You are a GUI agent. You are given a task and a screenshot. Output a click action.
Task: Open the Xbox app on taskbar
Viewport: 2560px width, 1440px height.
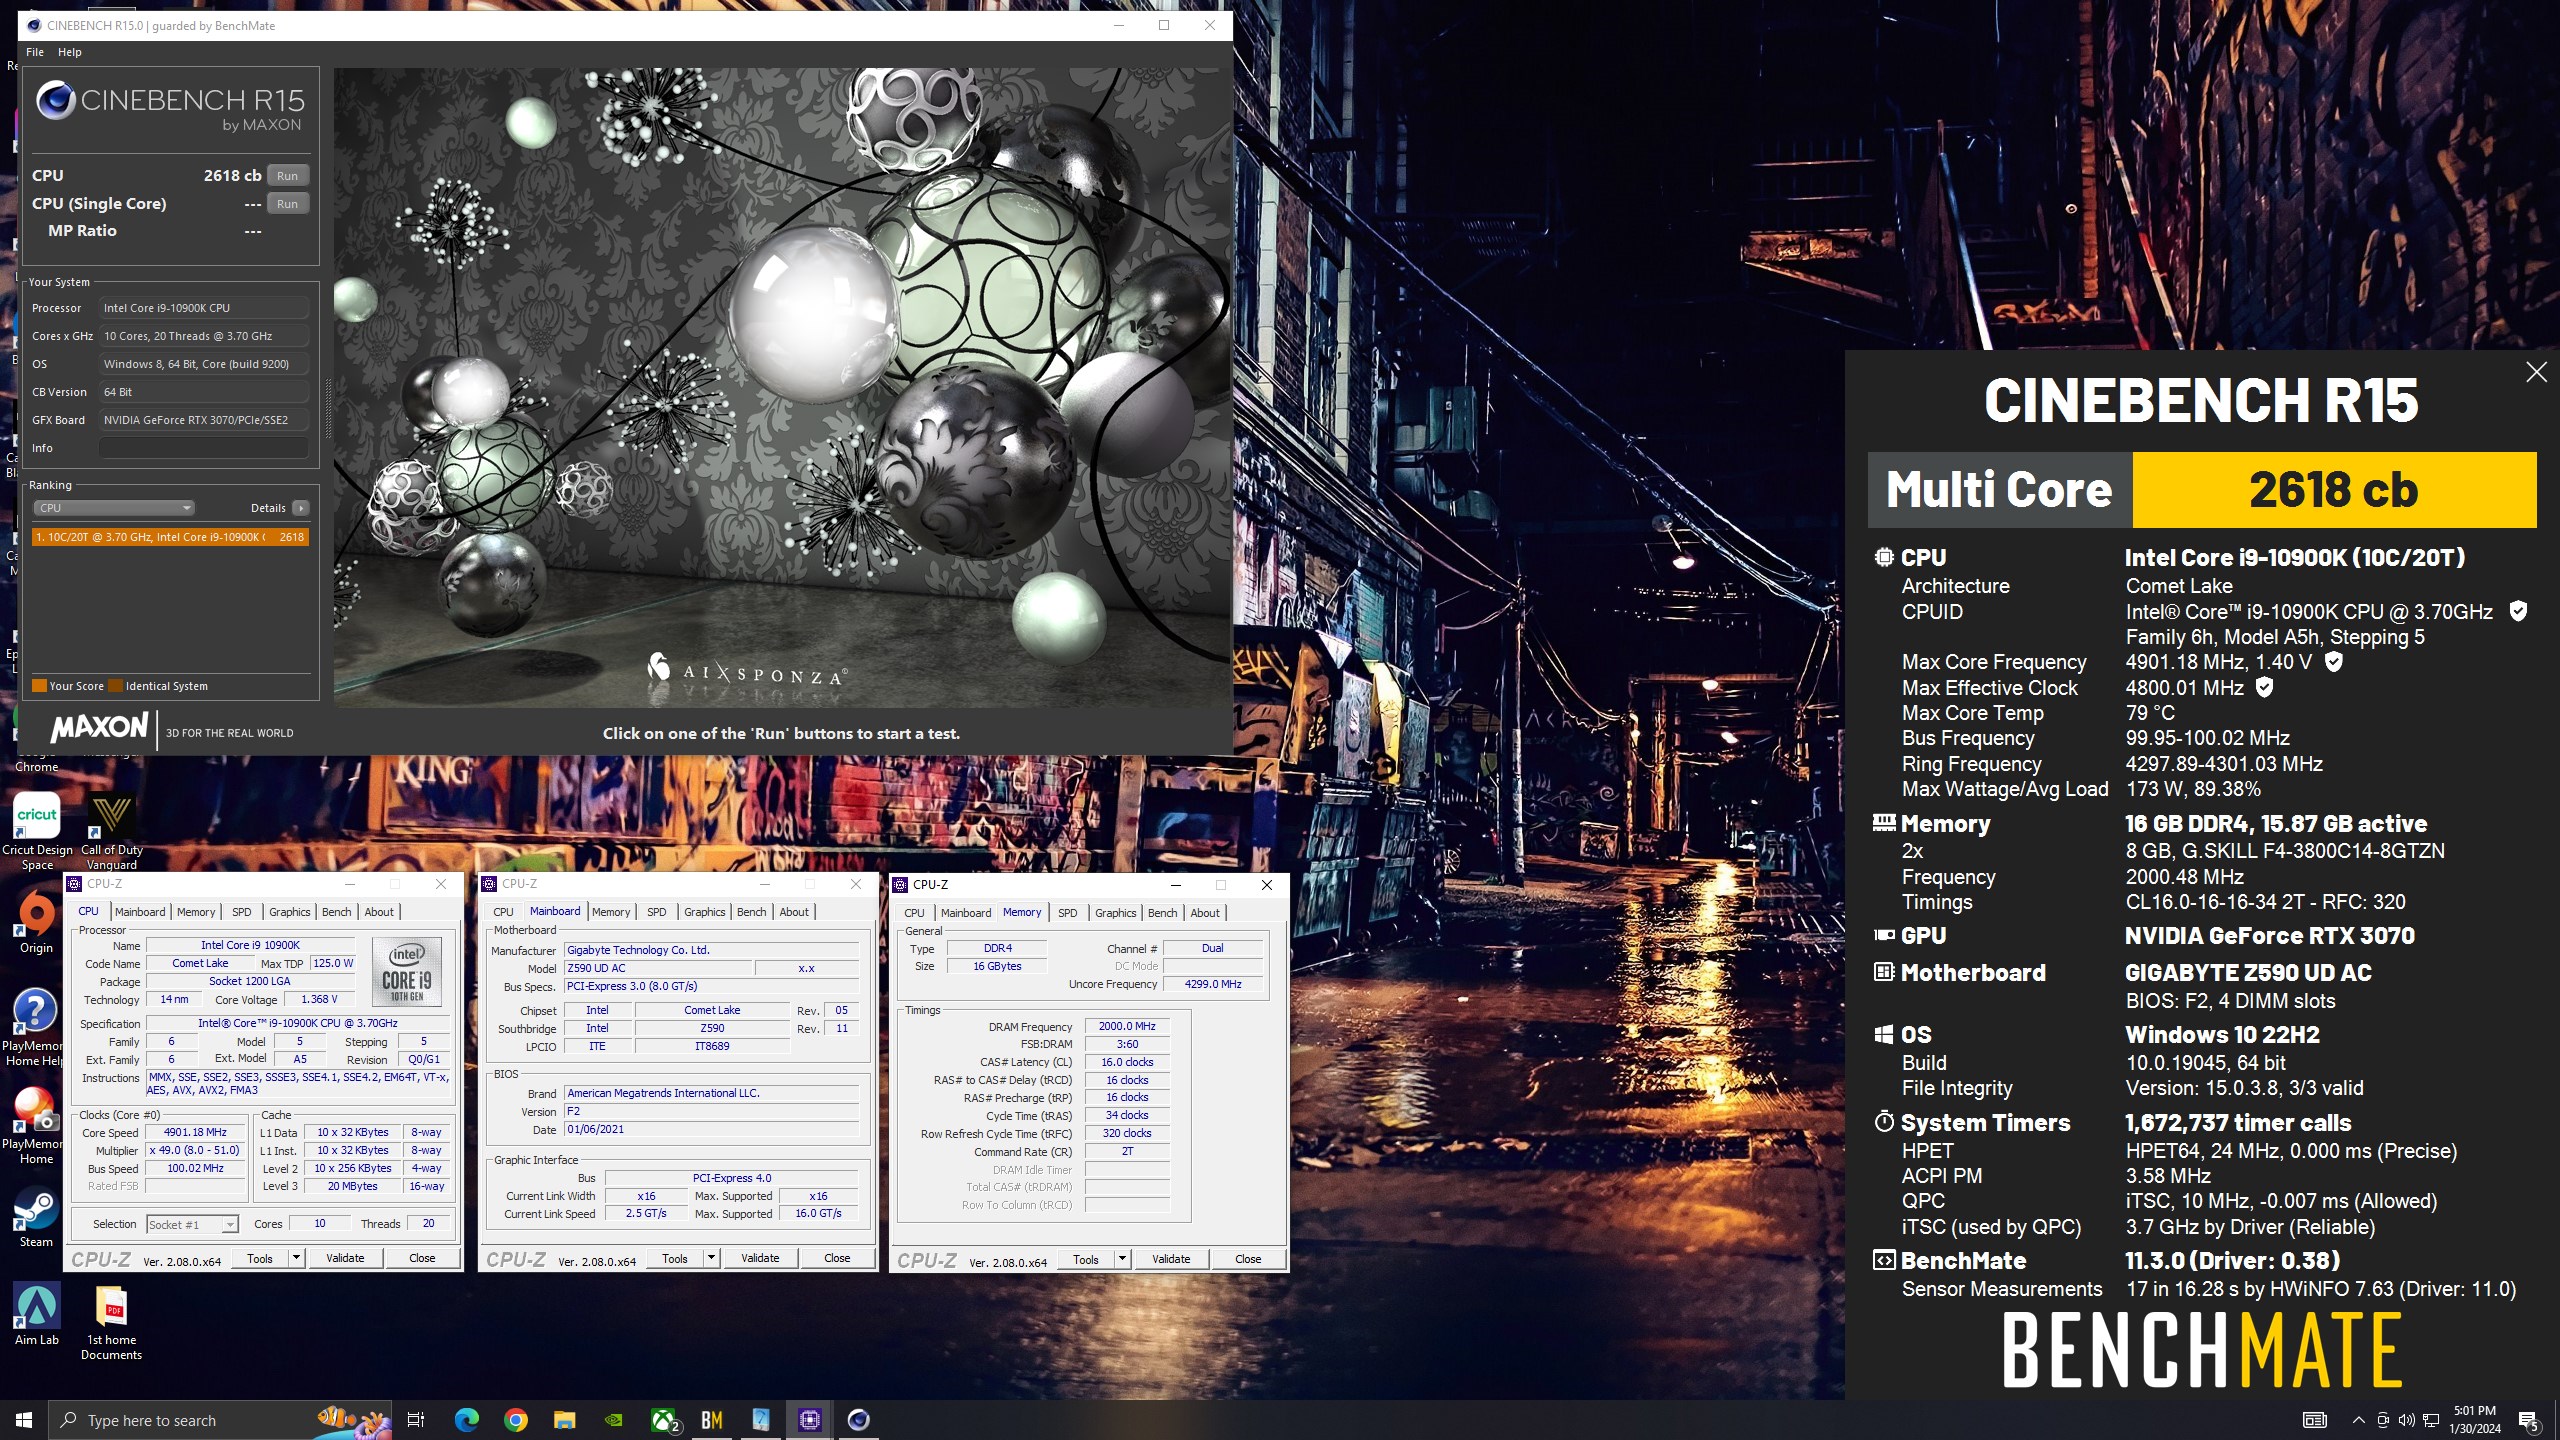click(x=664, y=1420)
